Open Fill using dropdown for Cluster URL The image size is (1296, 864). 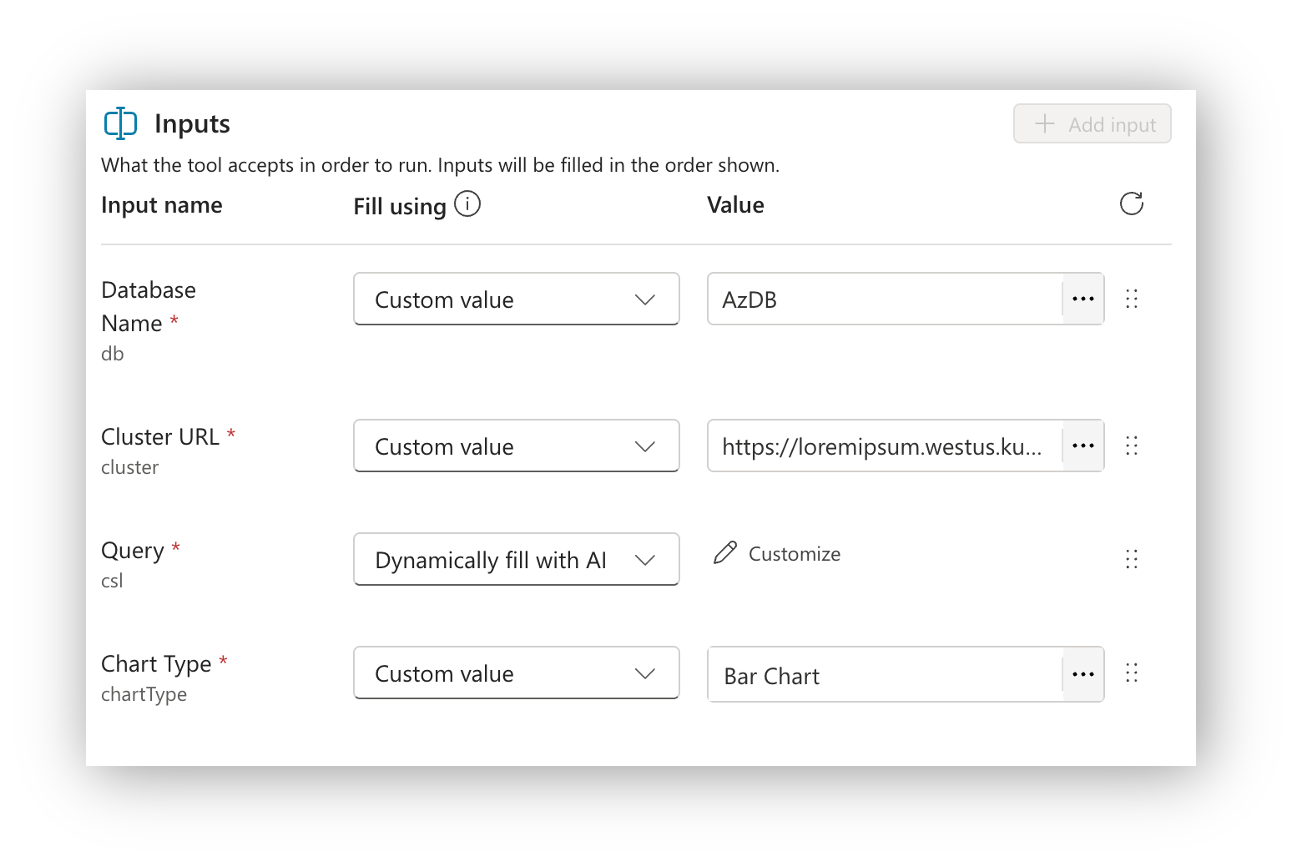coord(516,446)
